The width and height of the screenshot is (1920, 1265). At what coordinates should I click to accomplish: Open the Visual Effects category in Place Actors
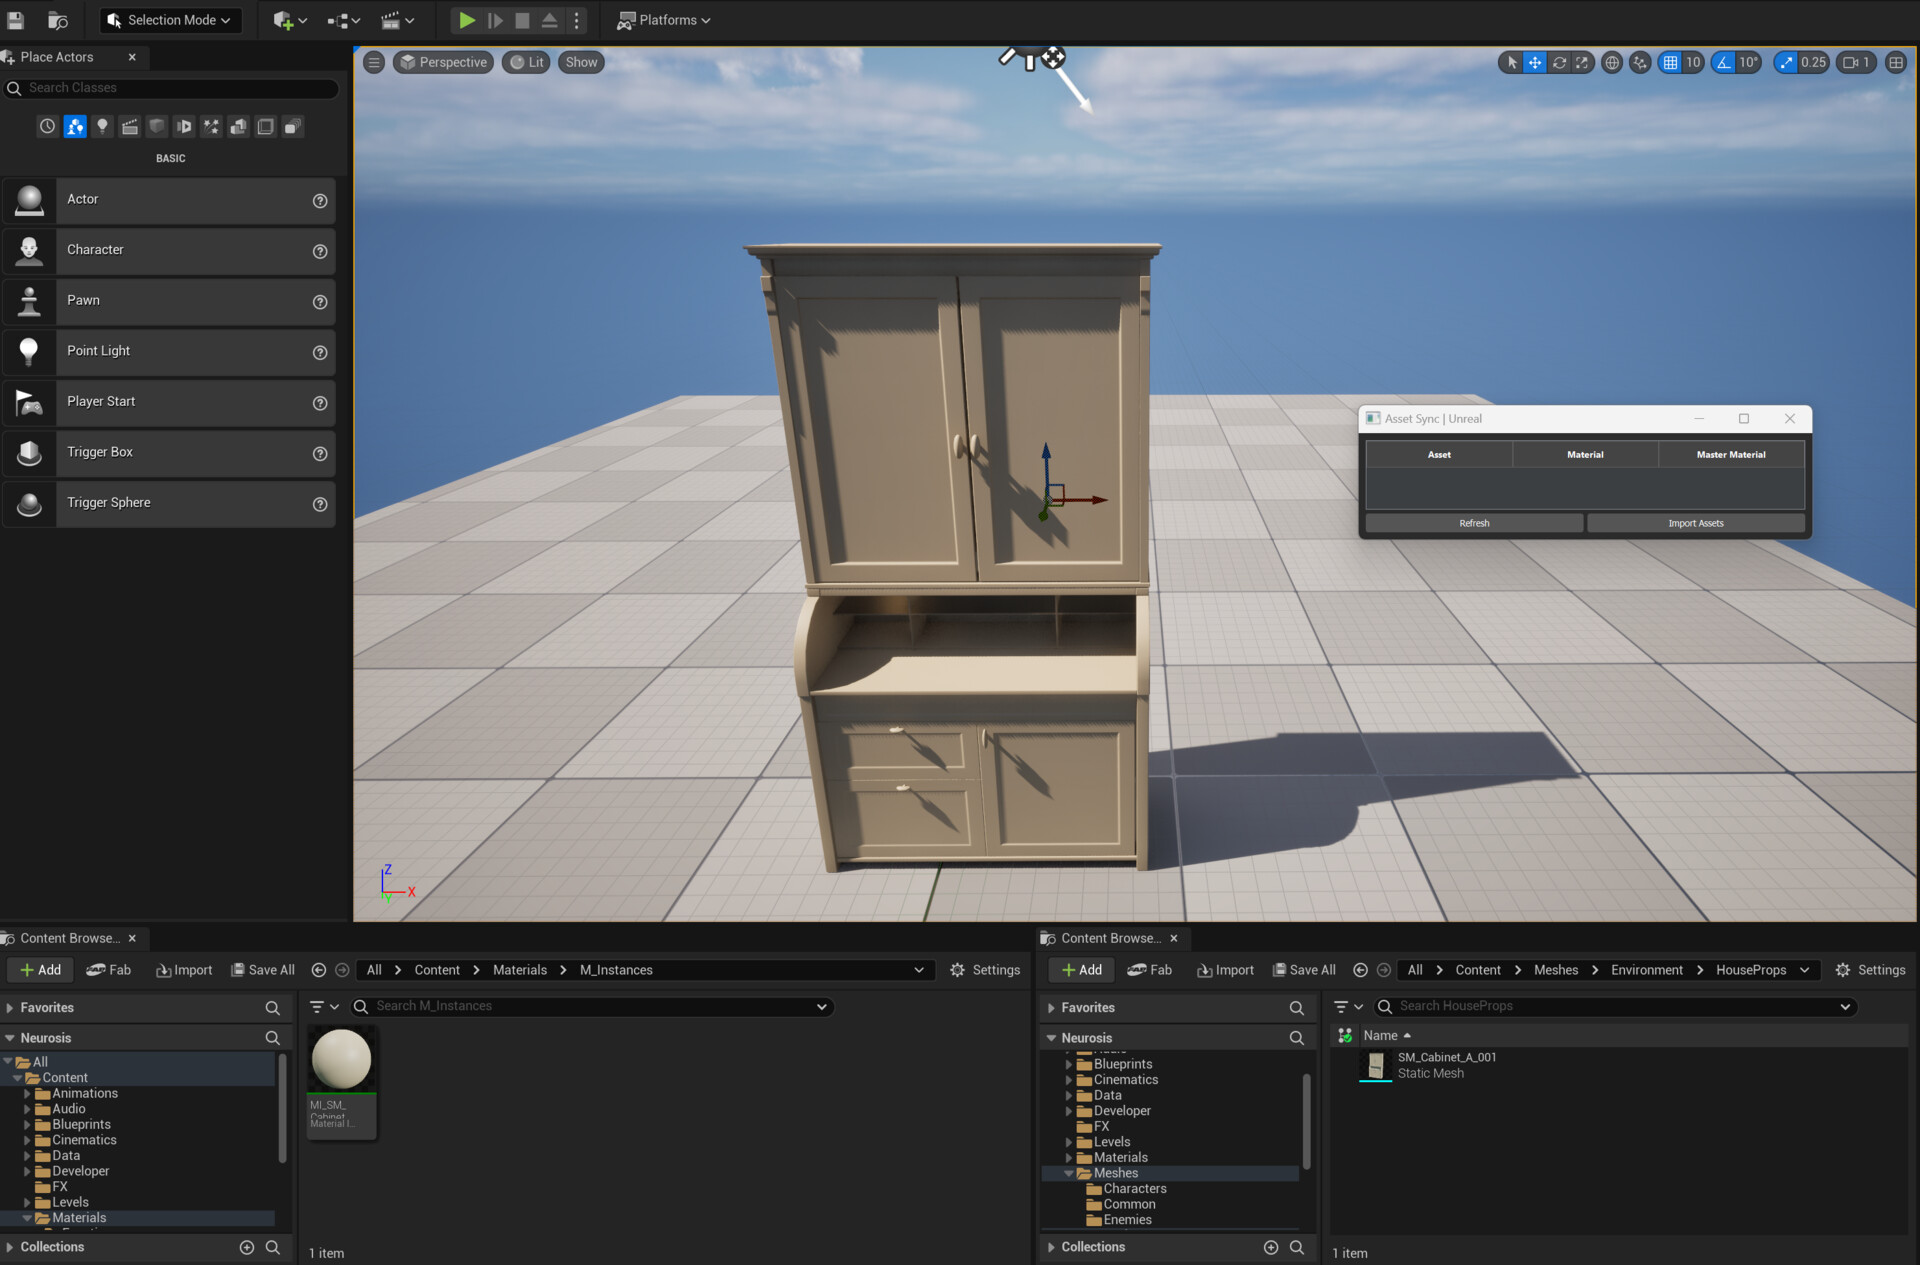click(x=211, y=126)
